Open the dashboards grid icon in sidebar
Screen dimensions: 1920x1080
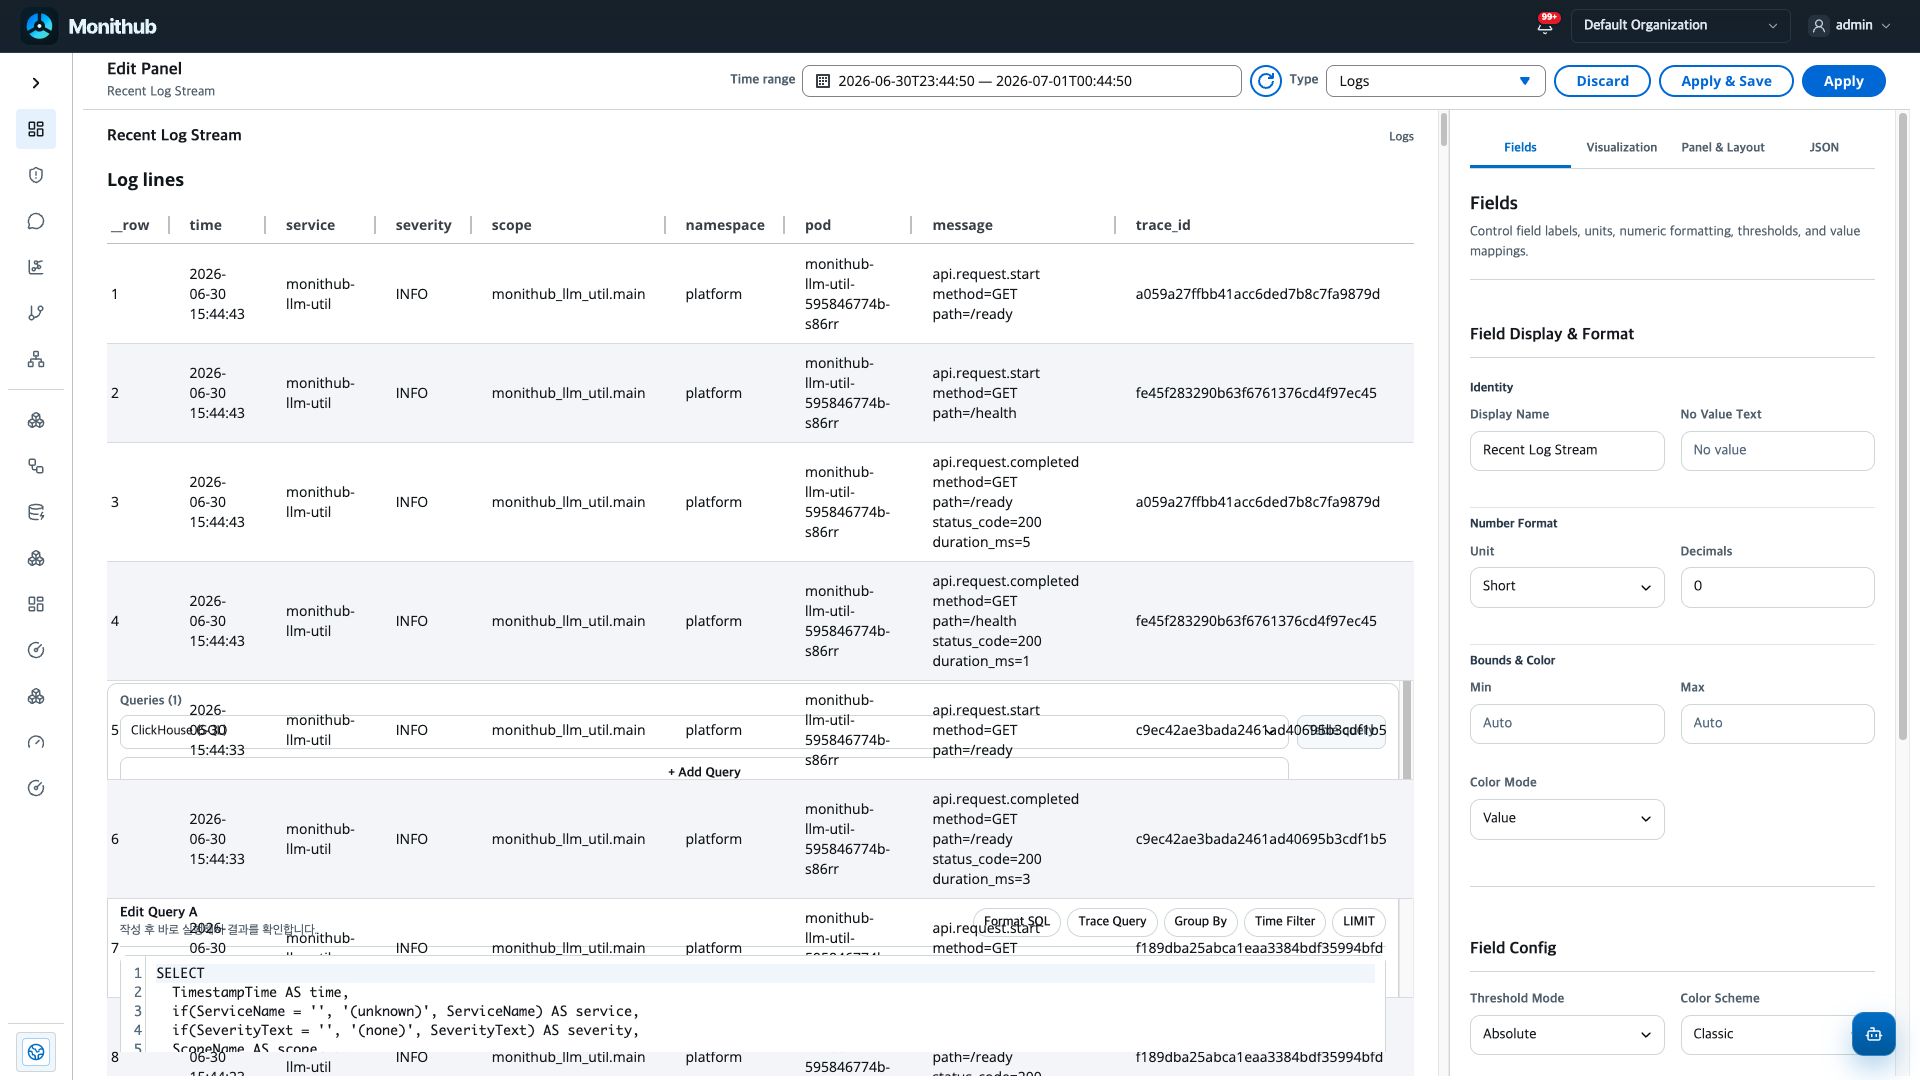(x=36, y=129)
